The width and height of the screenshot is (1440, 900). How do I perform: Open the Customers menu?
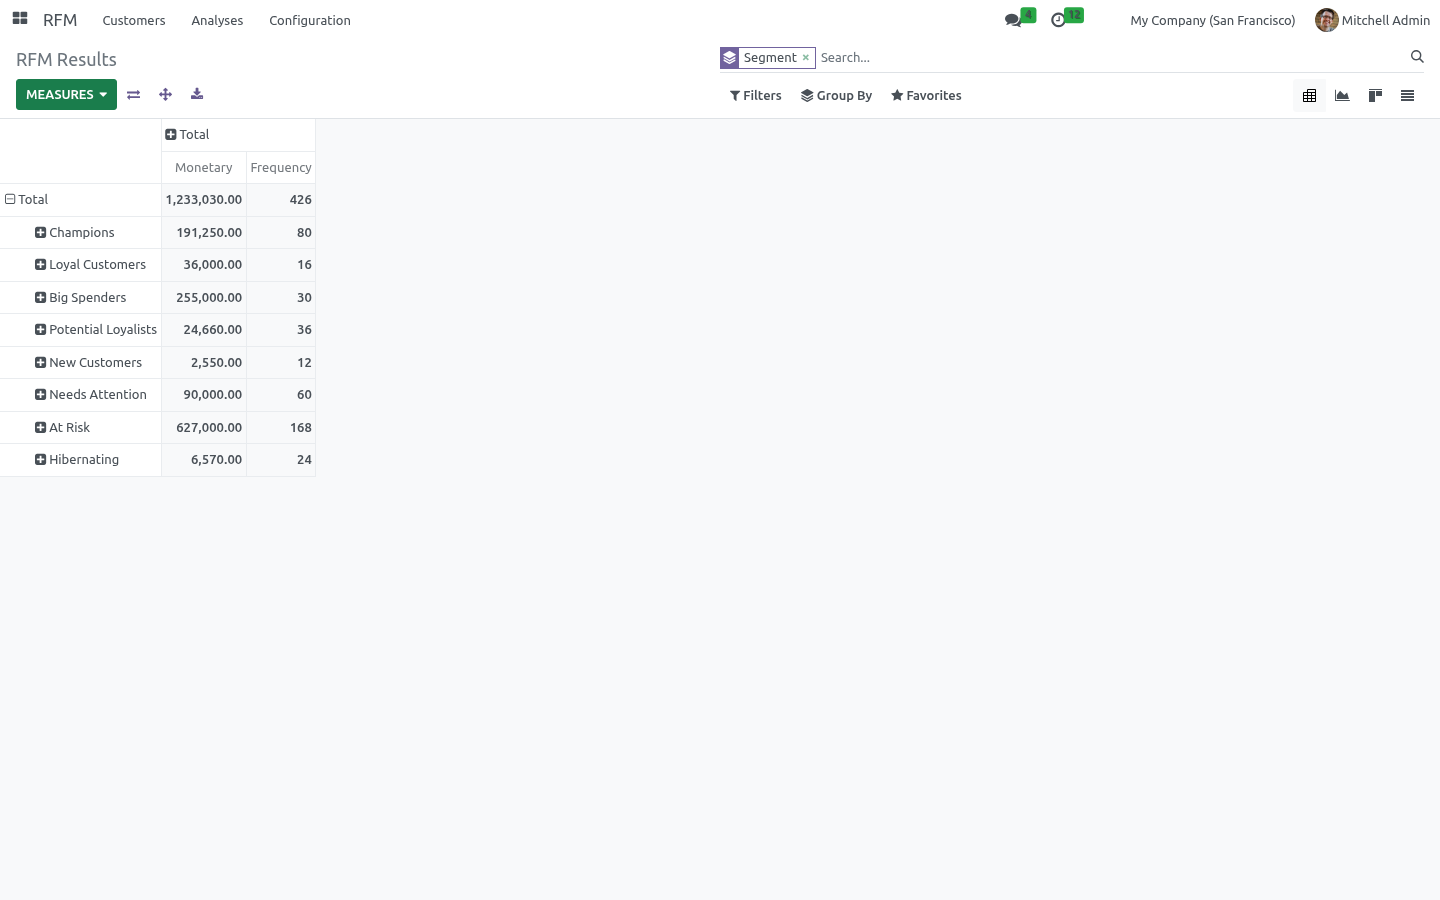(x=134, y=20)
